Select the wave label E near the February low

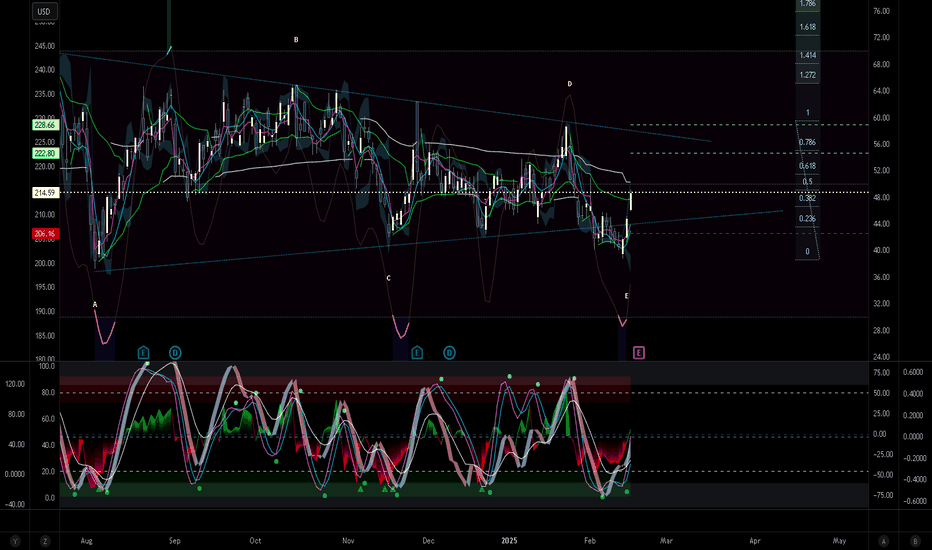click(x=626, y=296)
